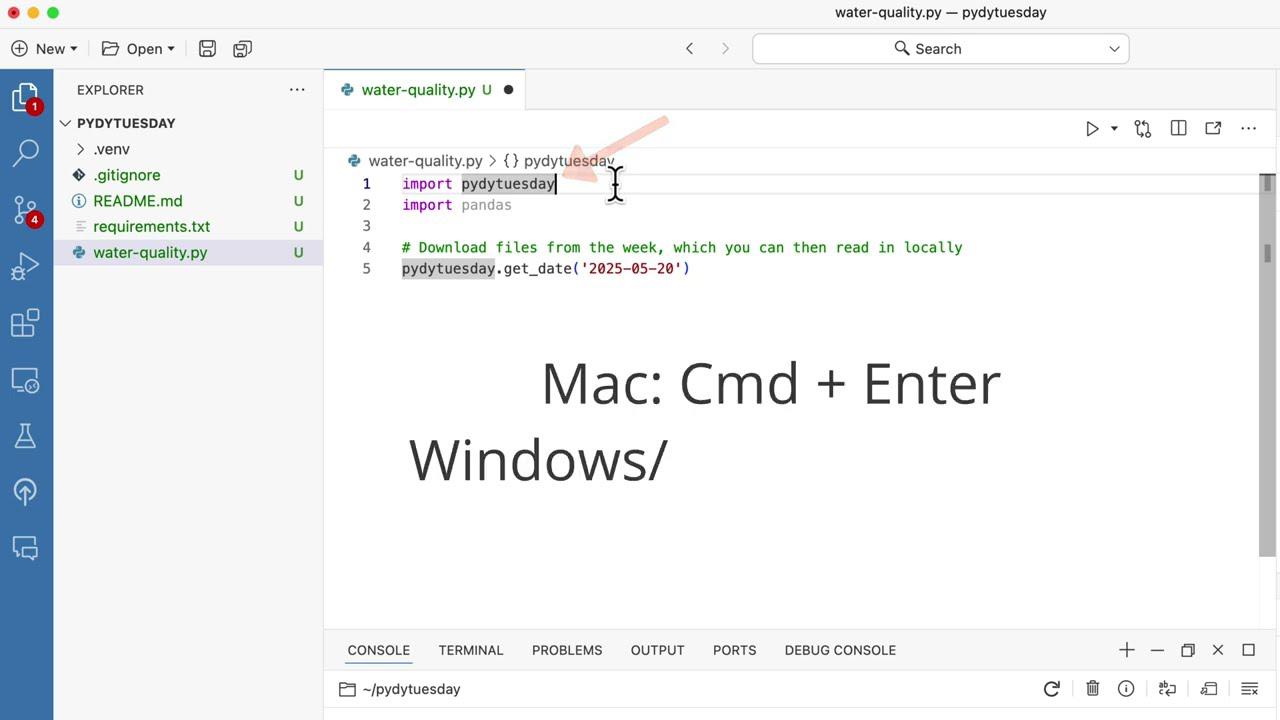
Task: Open the requirements.txt file
Action: (151, 226)
